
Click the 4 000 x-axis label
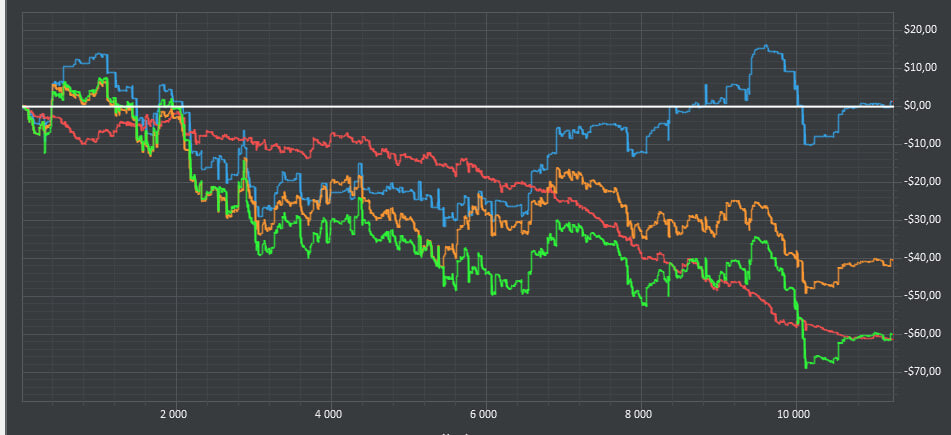coord(329,413)
